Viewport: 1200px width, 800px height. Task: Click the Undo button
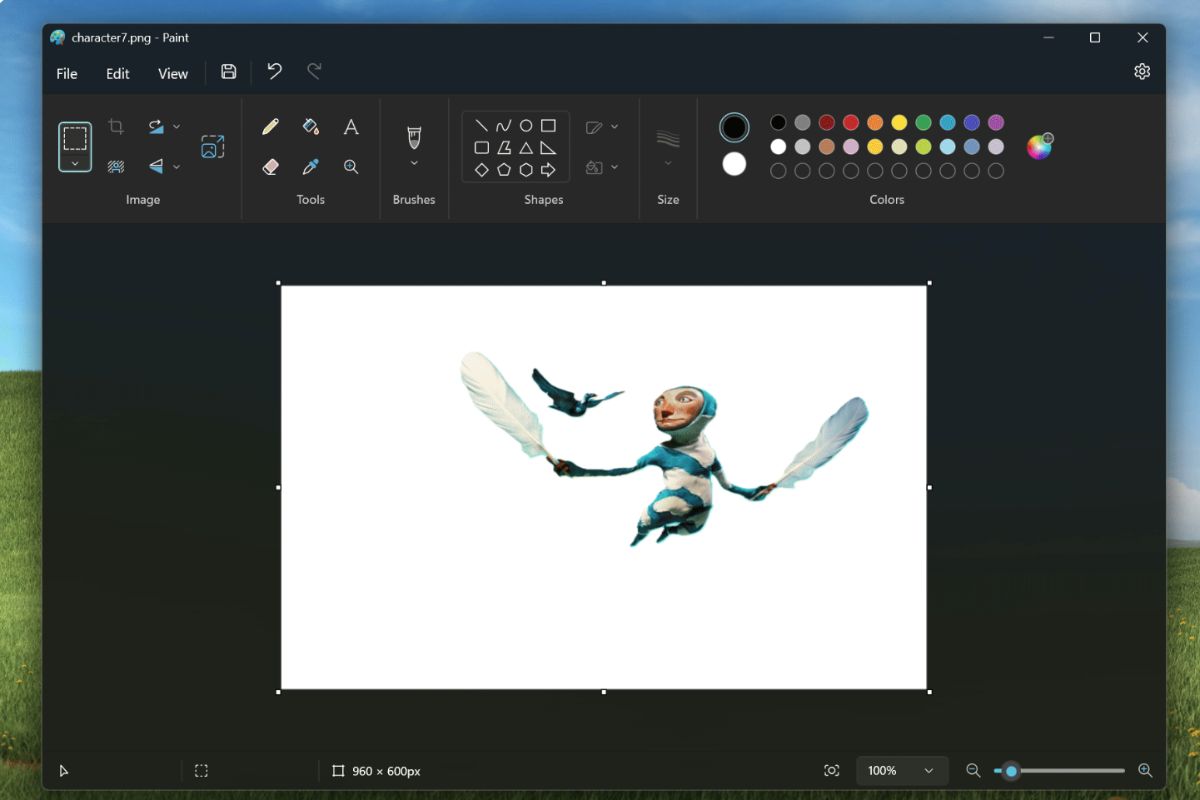(274, 71)
